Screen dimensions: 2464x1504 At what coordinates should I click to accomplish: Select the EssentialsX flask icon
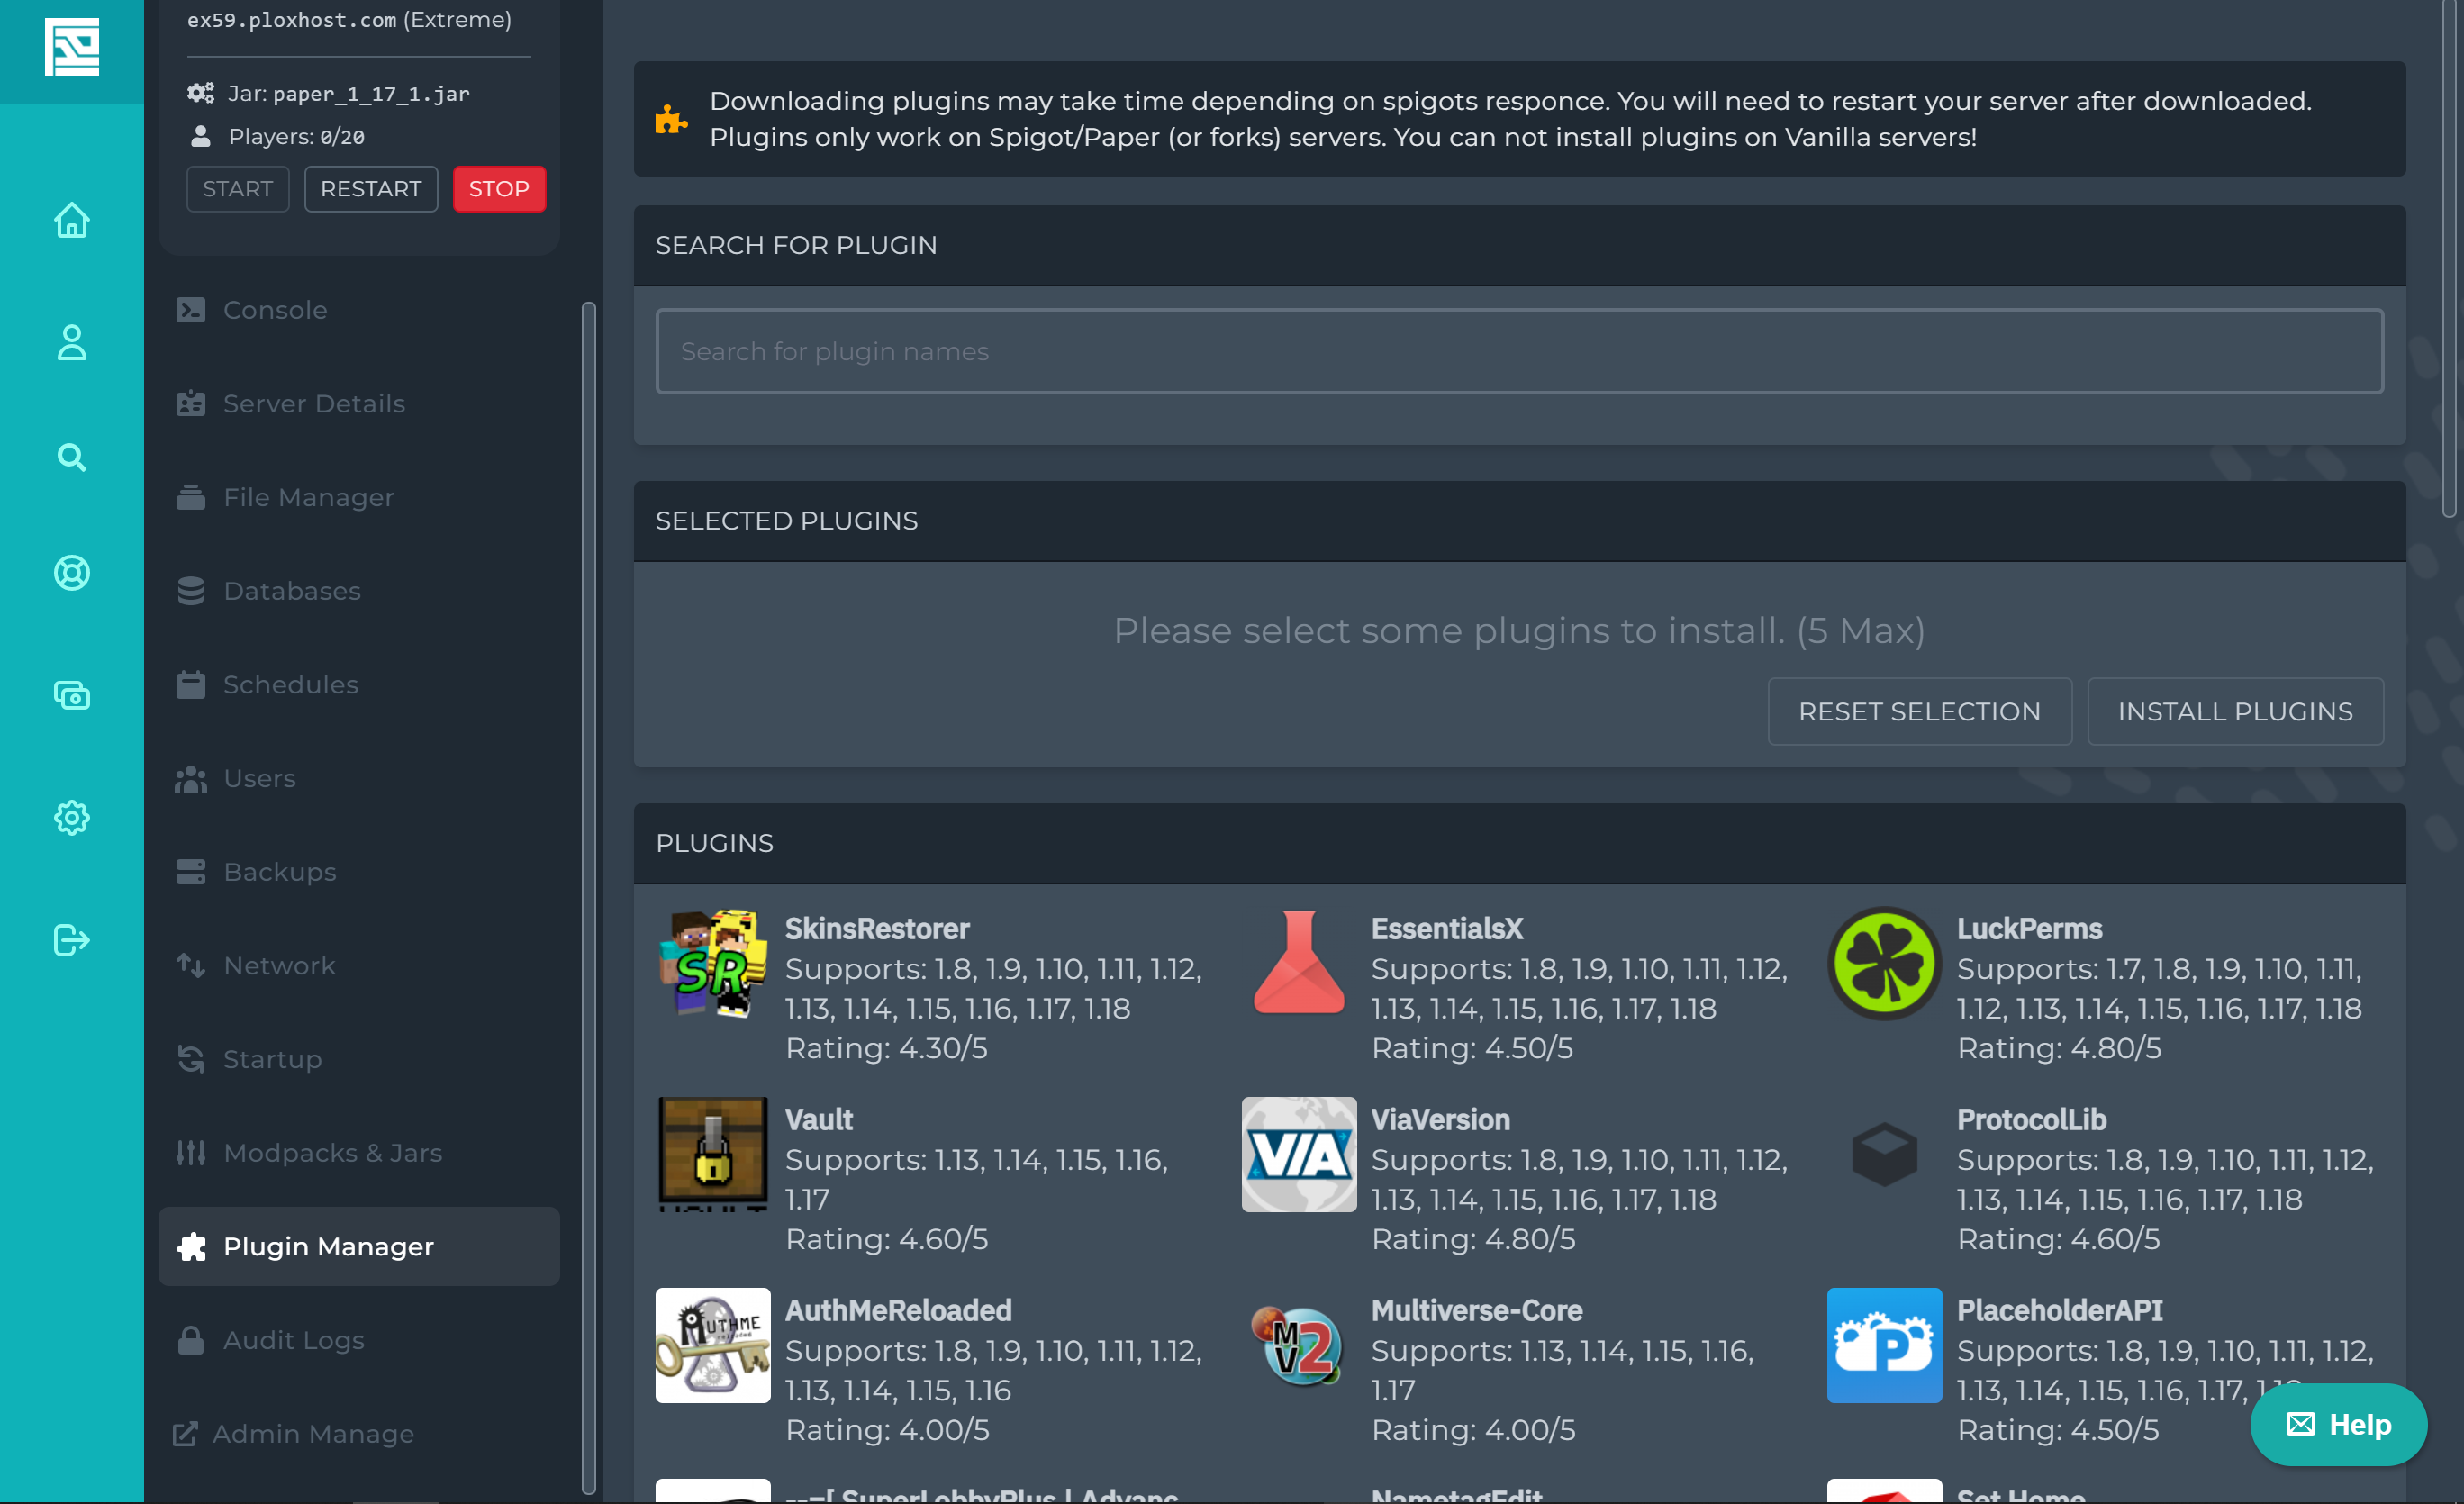1299,963
